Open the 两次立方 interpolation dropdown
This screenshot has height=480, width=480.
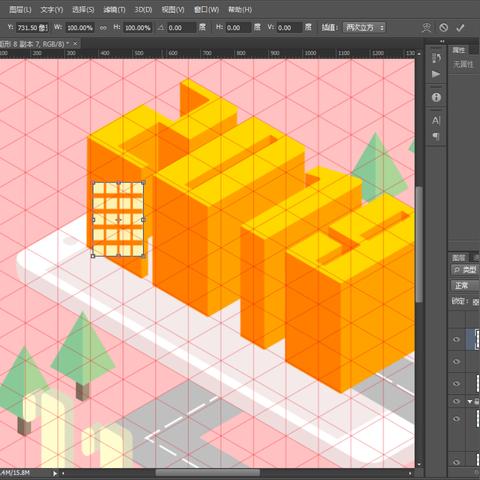(364, 28)
